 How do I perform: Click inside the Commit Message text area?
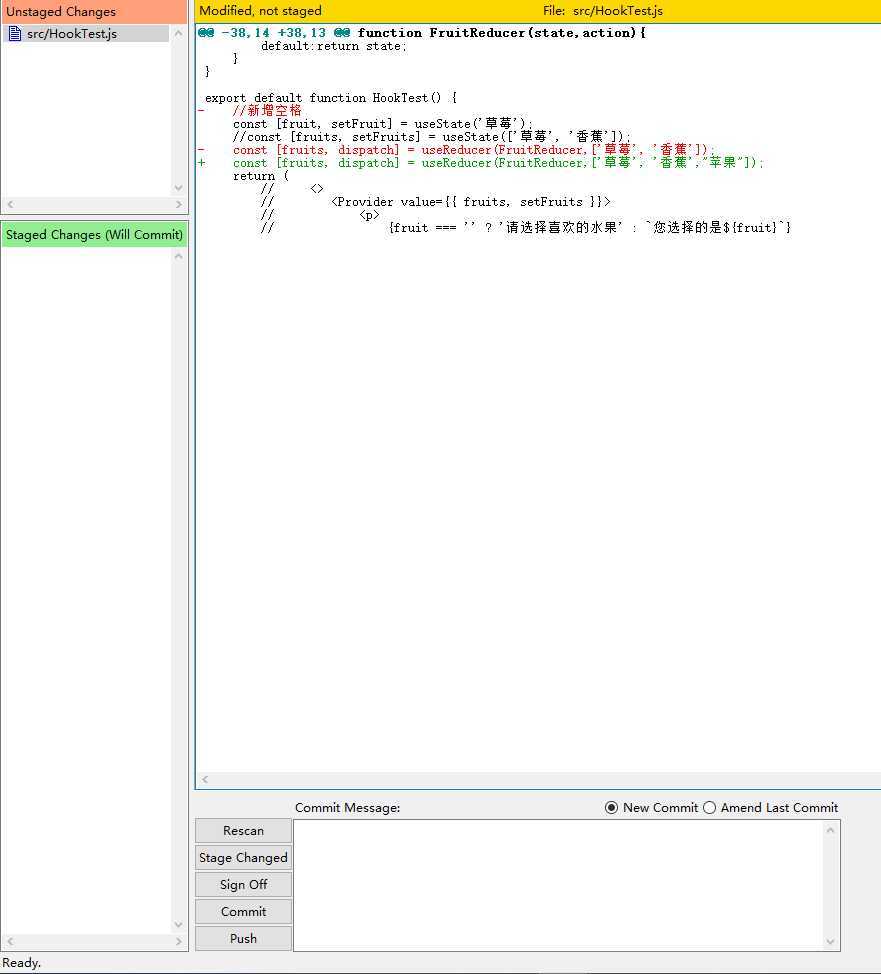[558, 885]
